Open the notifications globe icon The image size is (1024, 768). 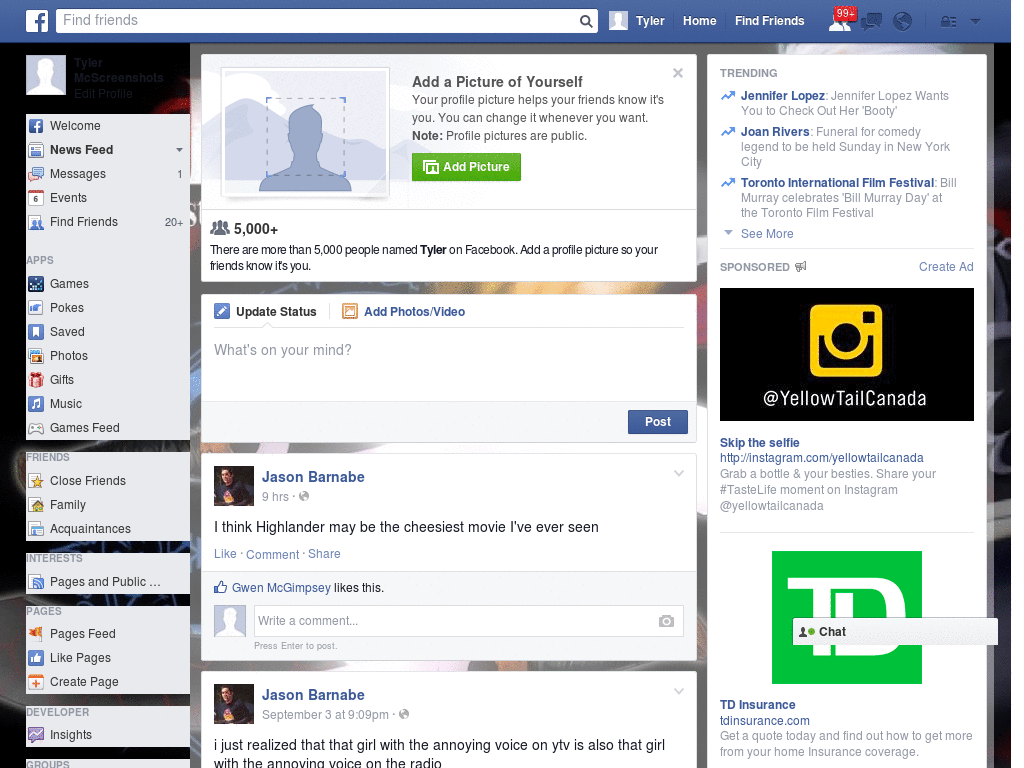click(903, 22)
